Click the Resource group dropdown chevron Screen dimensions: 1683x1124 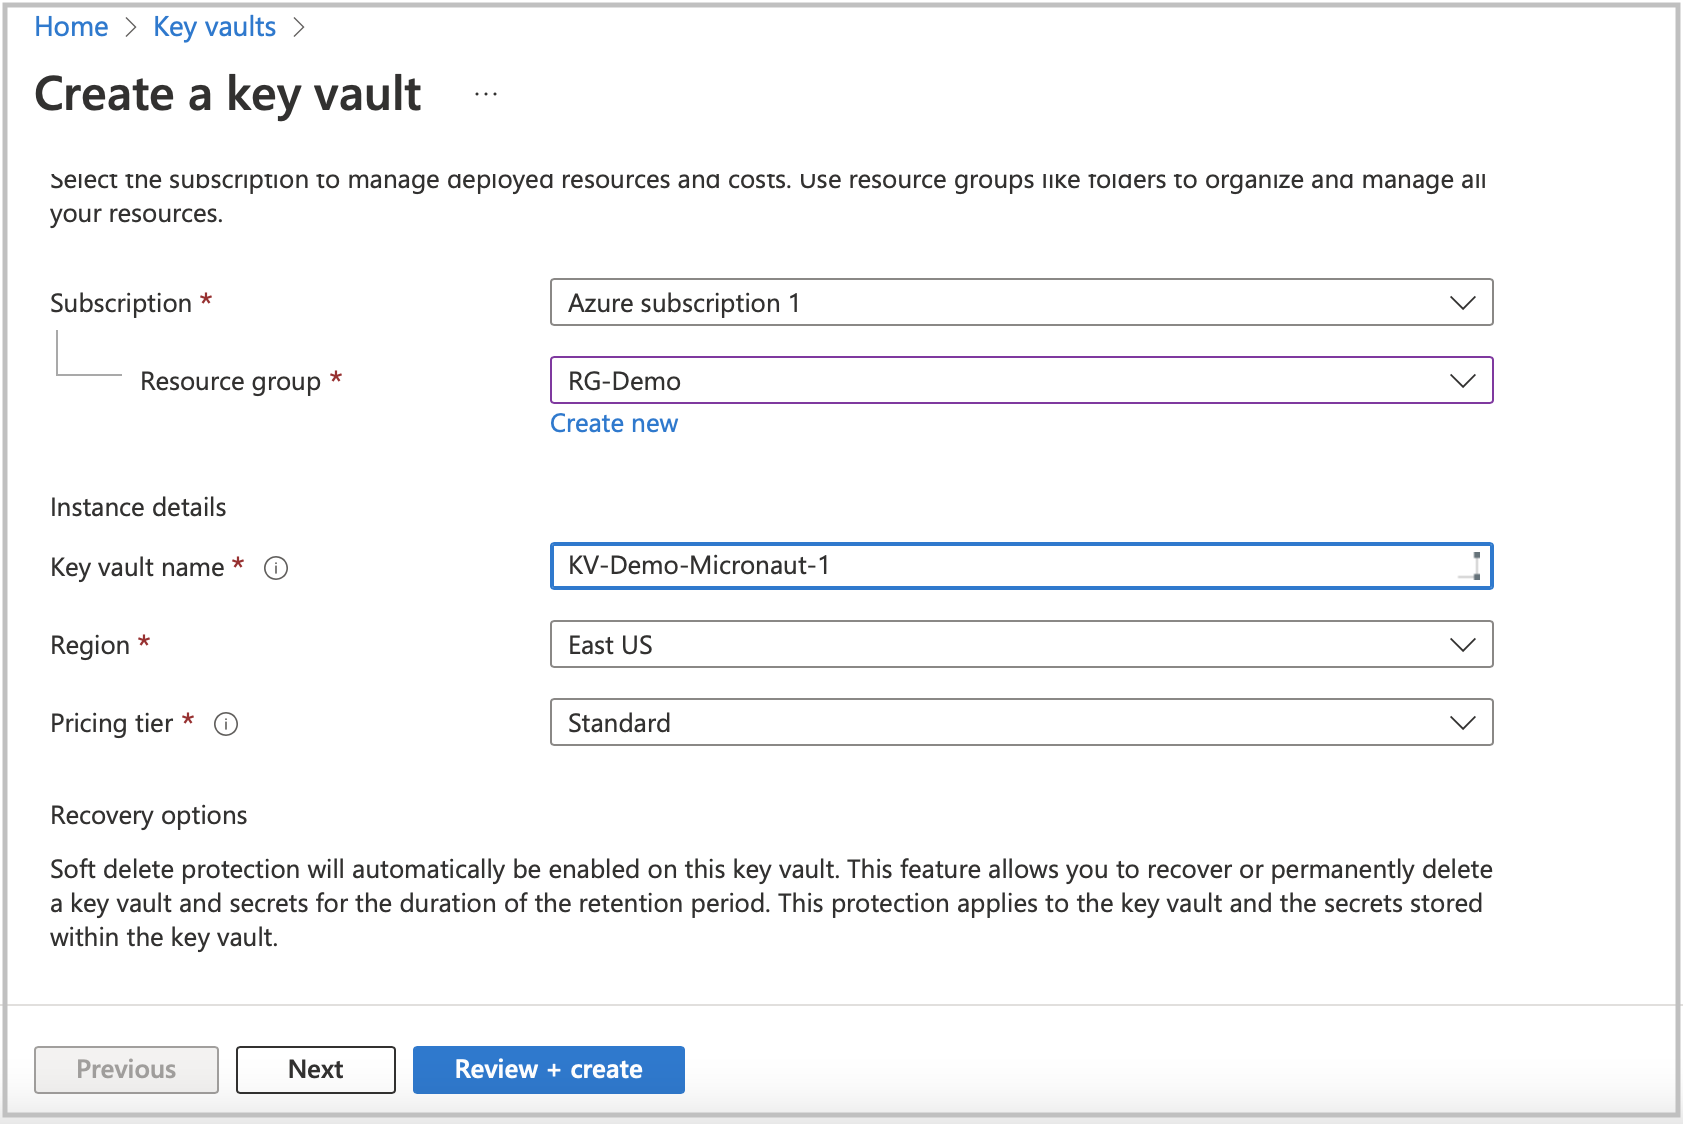[1462, 380]
